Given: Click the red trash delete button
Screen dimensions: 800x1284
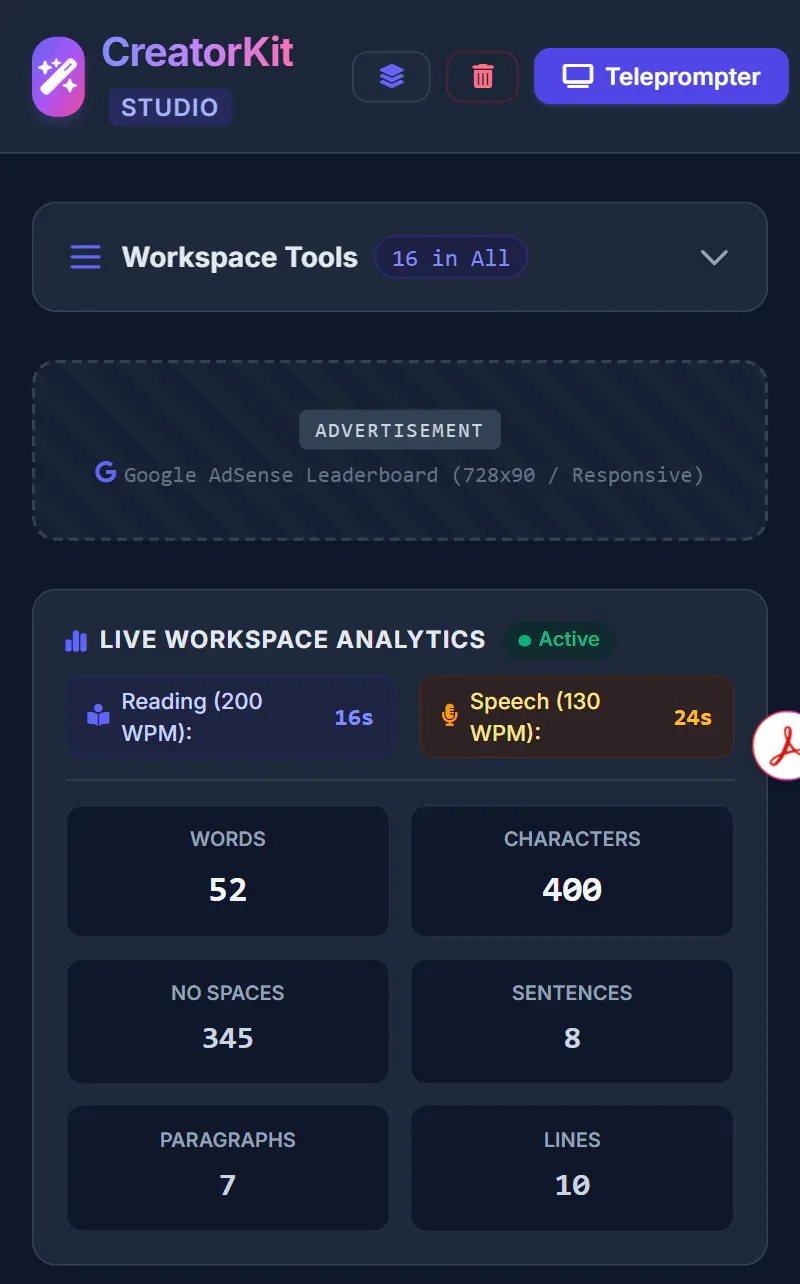Looking at the screenshot, I should click(x=482, y=77).
